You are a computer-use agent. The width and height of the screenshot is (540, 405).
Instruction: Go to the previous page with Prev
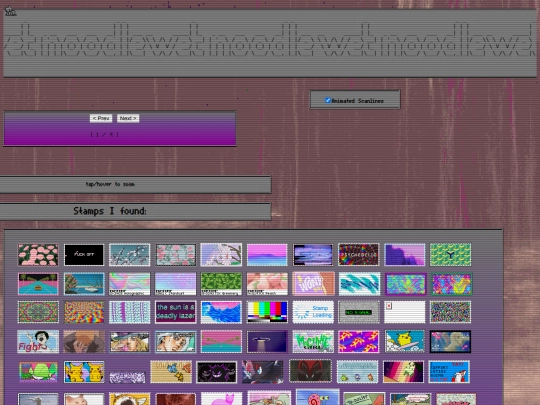pyautogui.click(x=101, y=118)
